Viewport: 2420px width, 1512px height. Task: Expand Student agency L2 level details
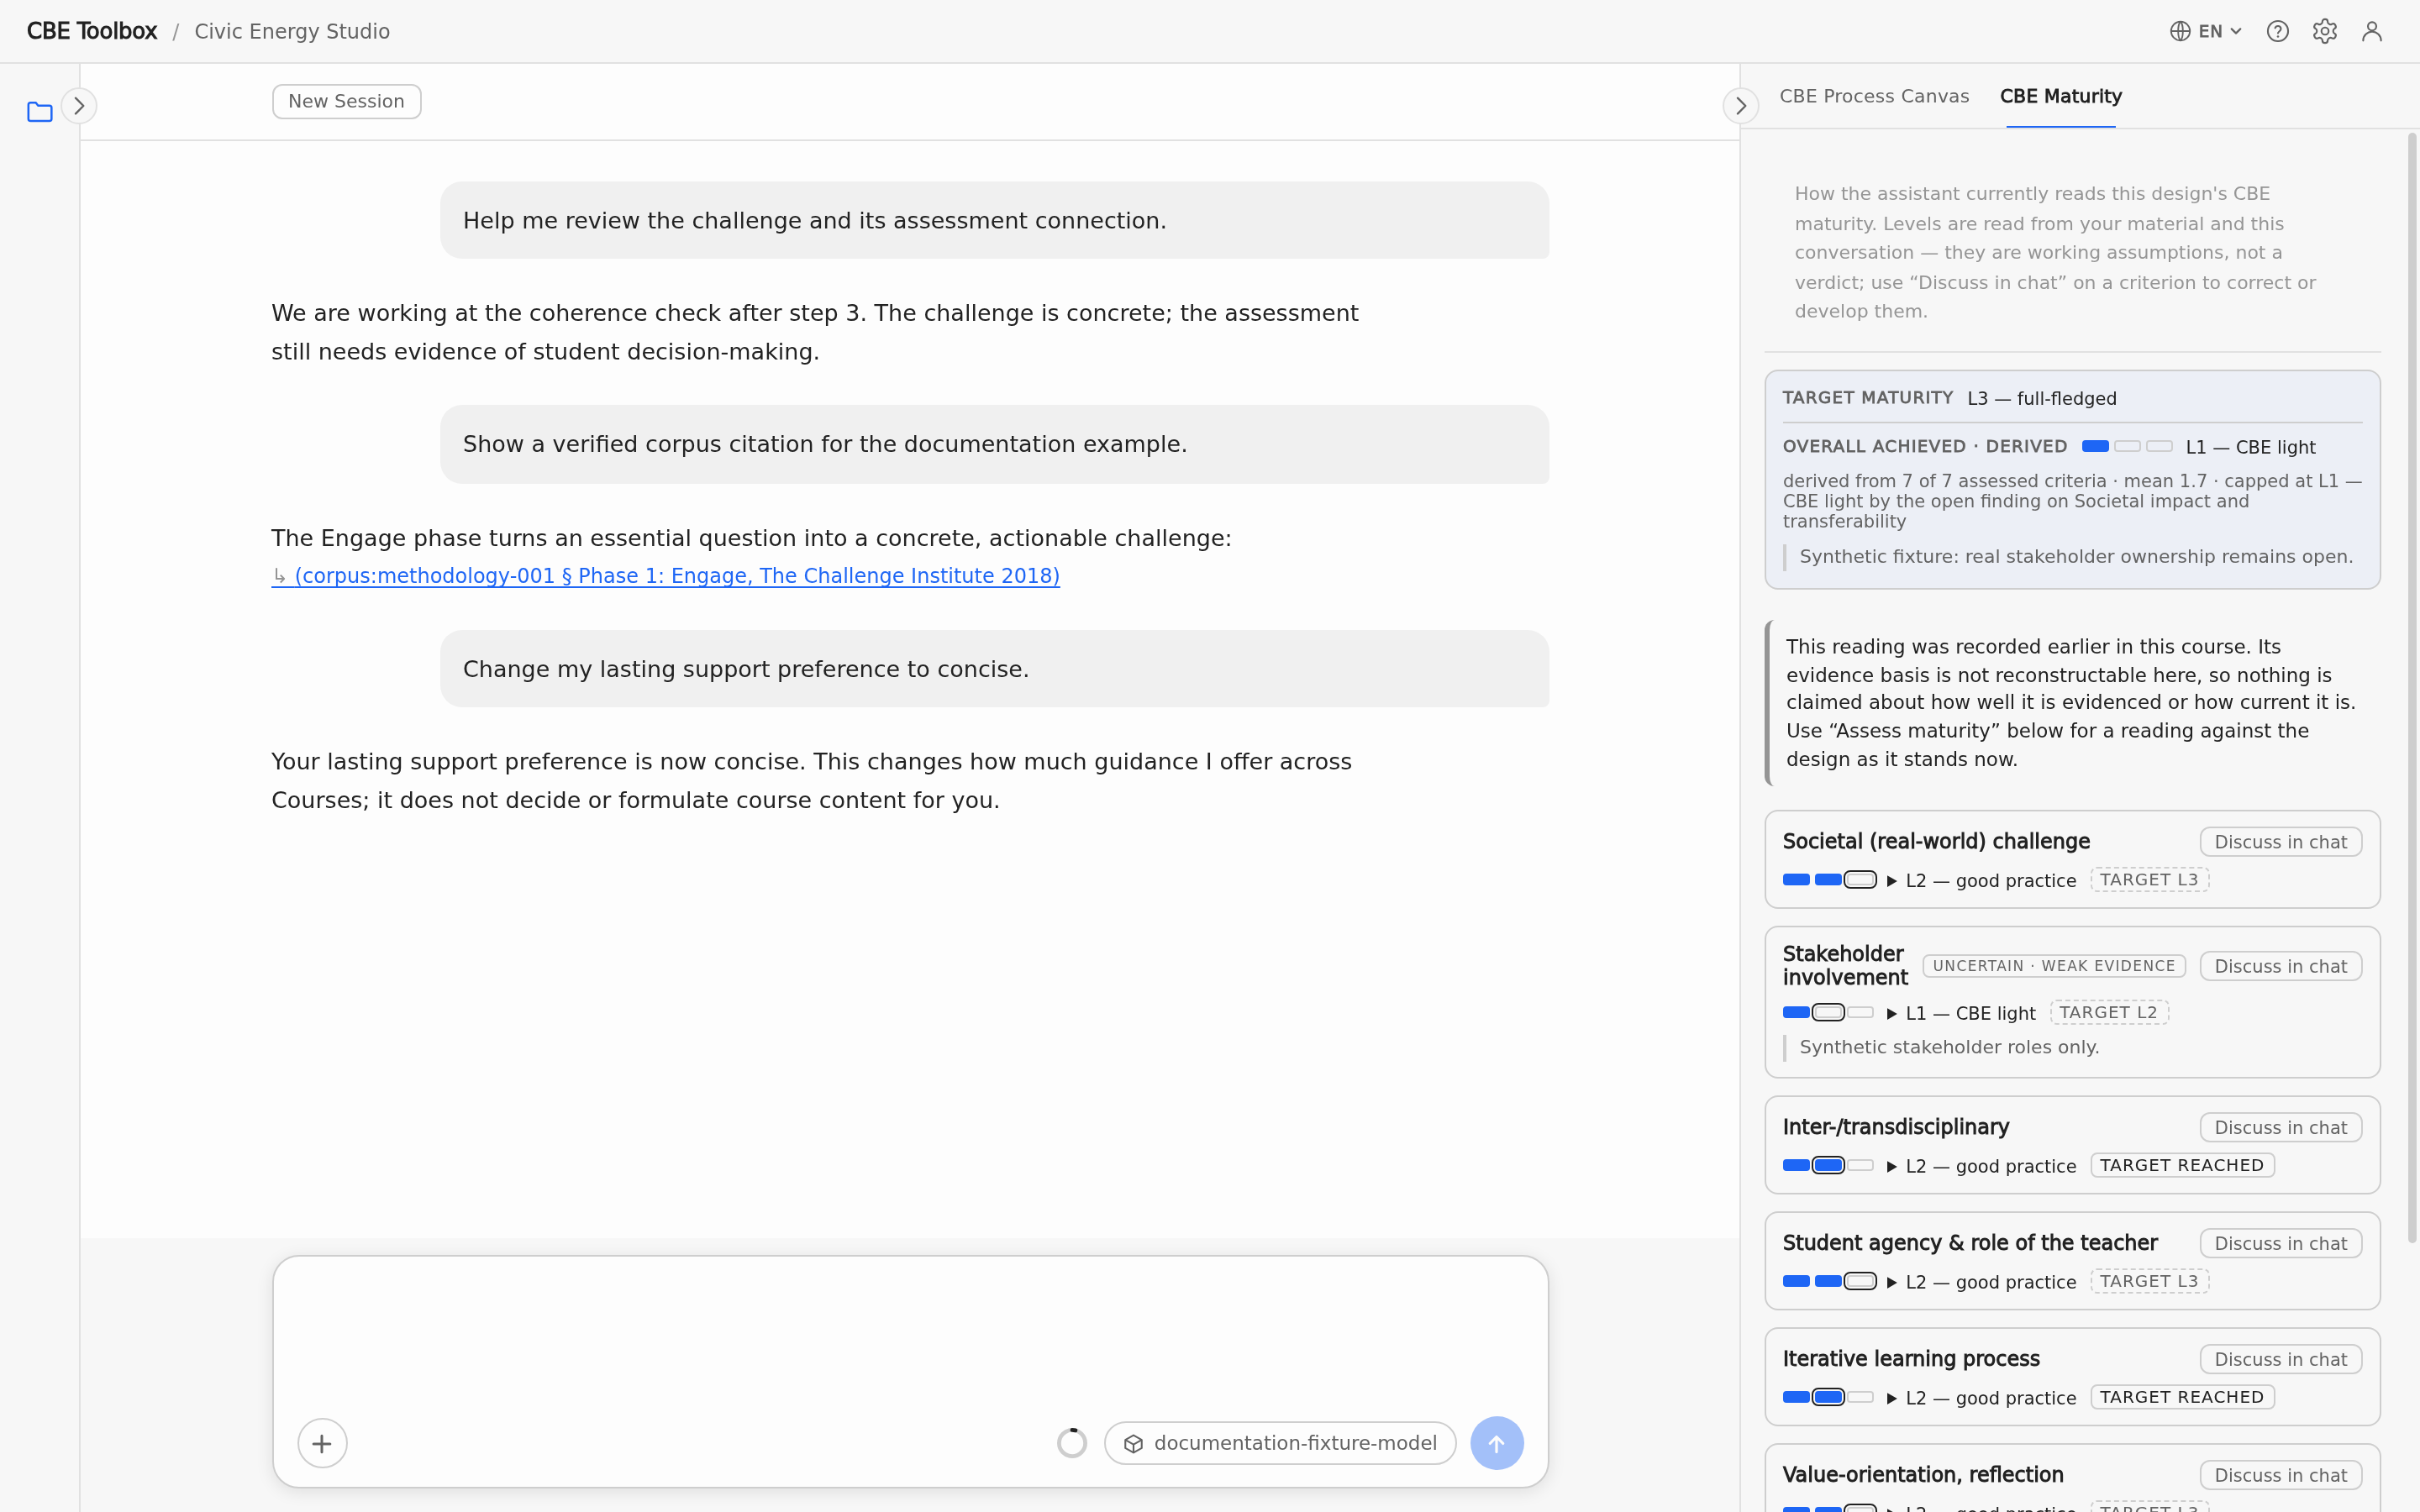1980,1282
